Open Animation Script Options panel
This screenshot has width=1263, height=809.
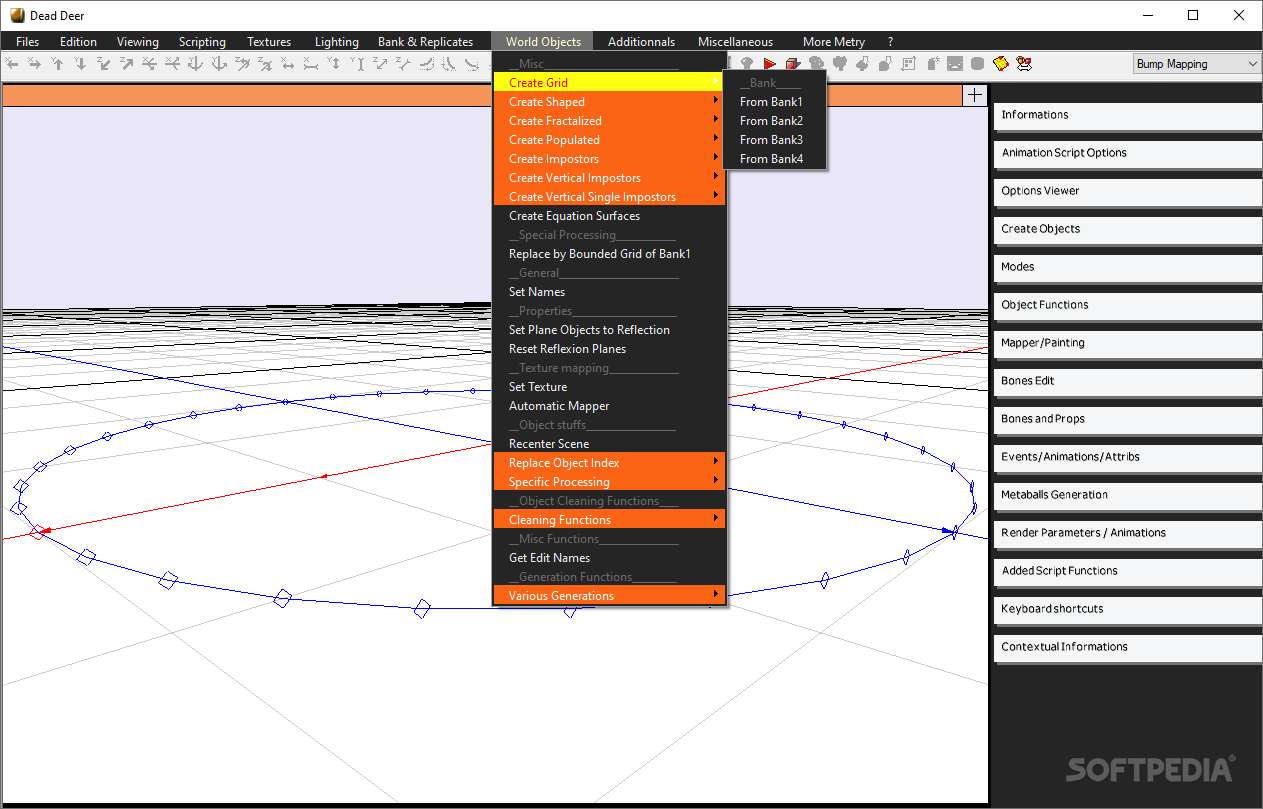[x=1128, y=153]
